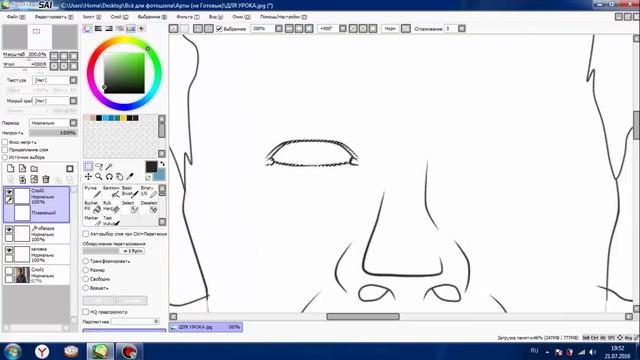Choose the Basic Brush tool
640x360 pixels.
pyautogui.click(x=130, y=191)
